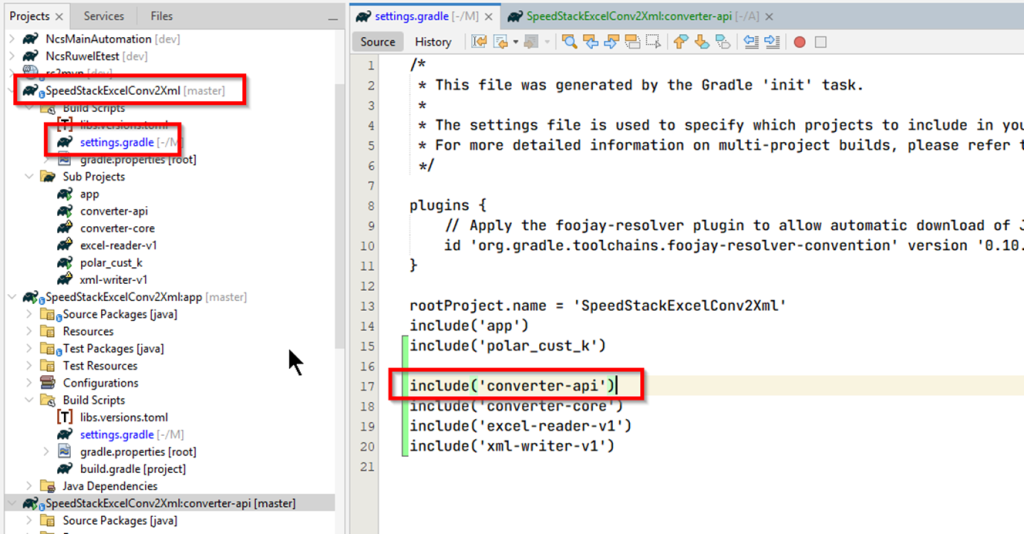Click the Stop Macro Recording square icon

[821, 42]
